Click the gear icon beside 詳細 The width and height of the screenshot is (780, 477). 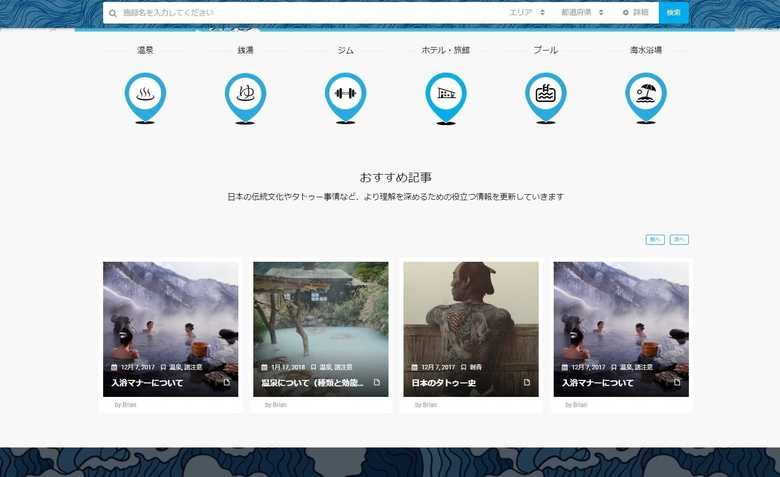click(x=625, y=12)
